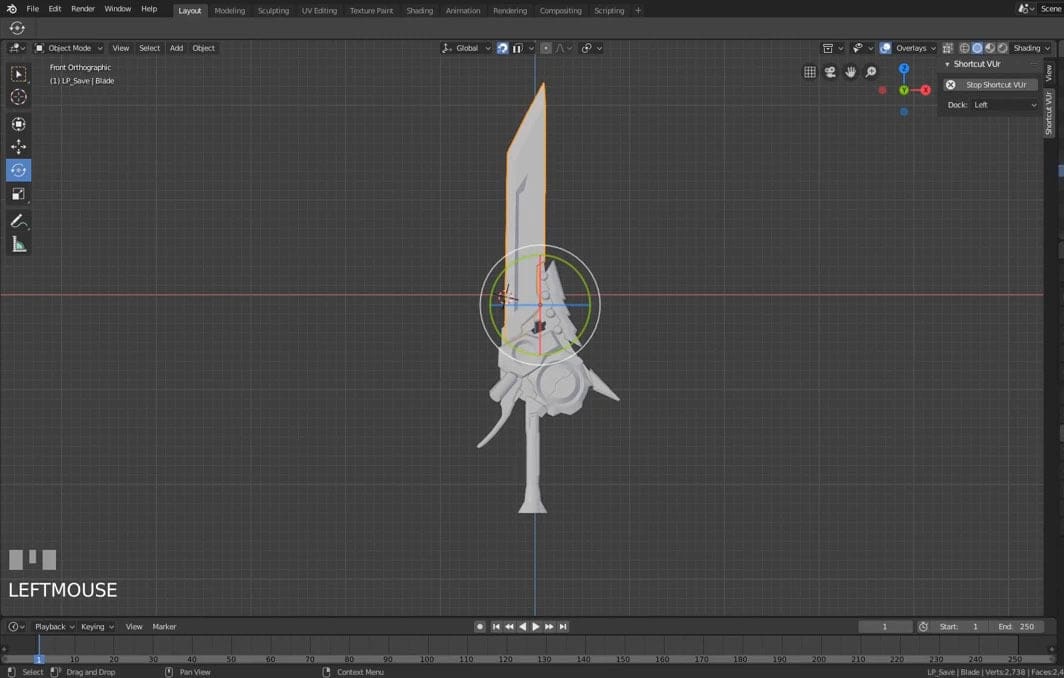The height and width of the screenshot is (678, 1064).
Task: Switch to solid shading mode
Action: click(977, 48)
